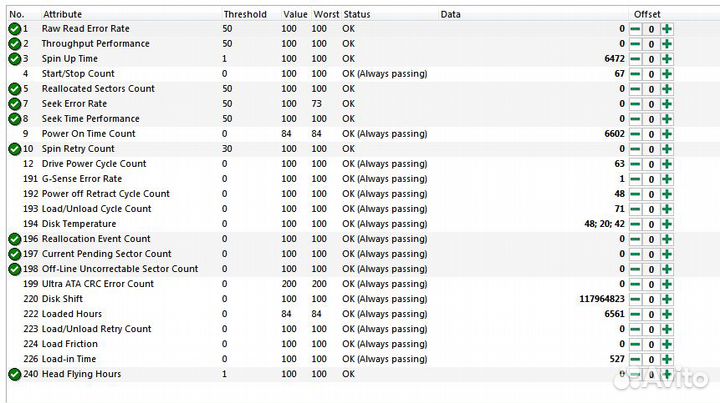
Task: Decrease offset for Disk Temperature with minus button
Action: click(635, 224)
